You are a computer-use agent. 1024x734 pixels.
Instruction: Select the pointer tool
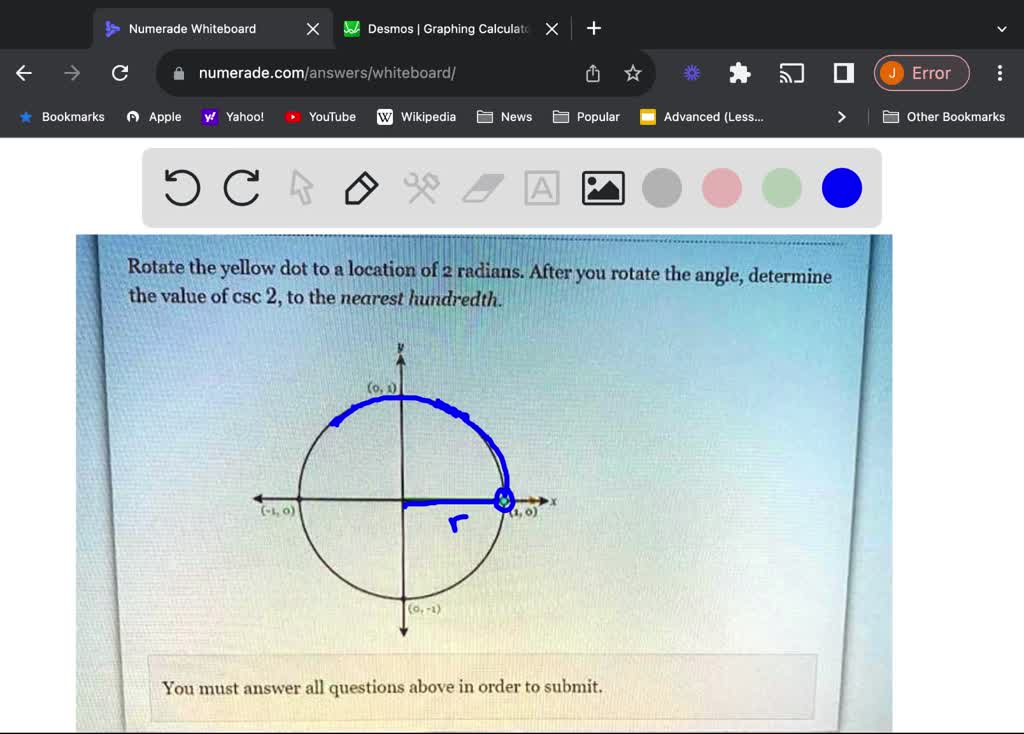(x=301, y=188)
